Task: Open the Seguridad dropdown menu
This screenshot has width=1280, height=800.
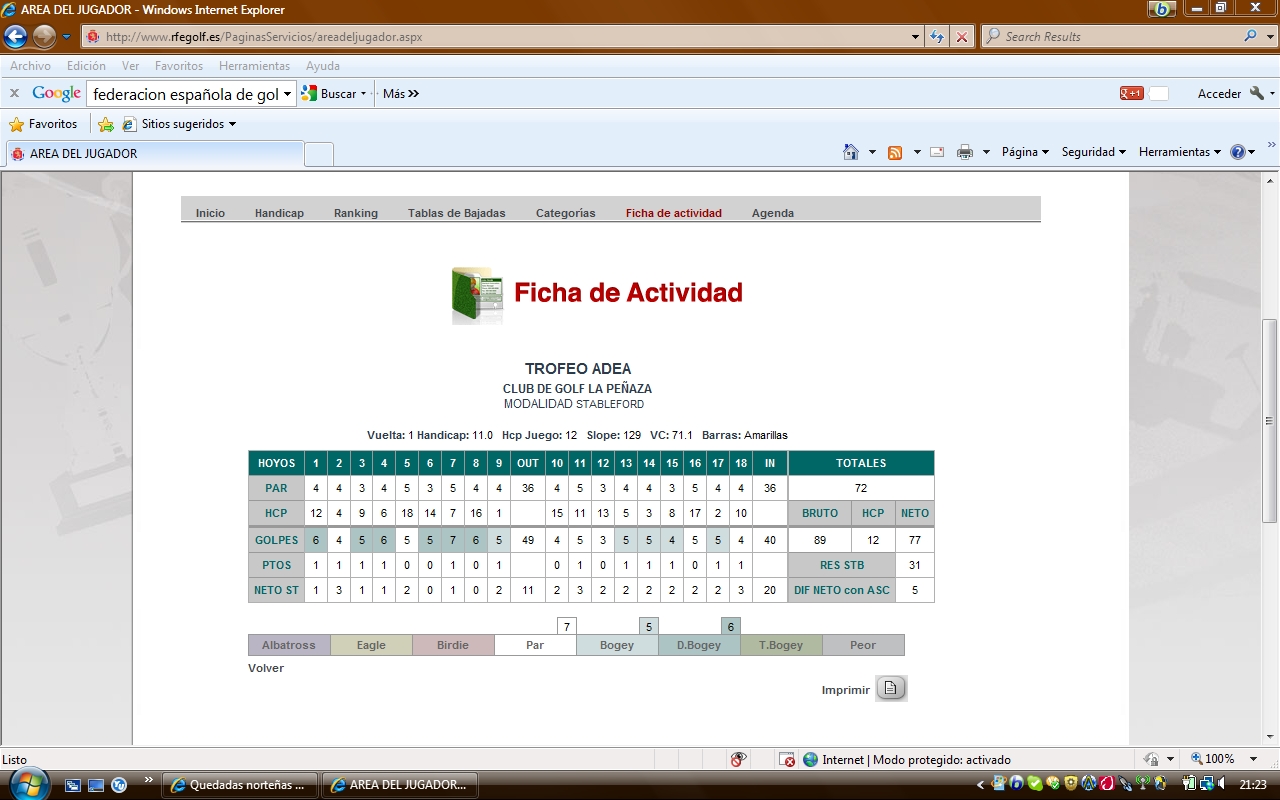Action: tap(1094, 152)
